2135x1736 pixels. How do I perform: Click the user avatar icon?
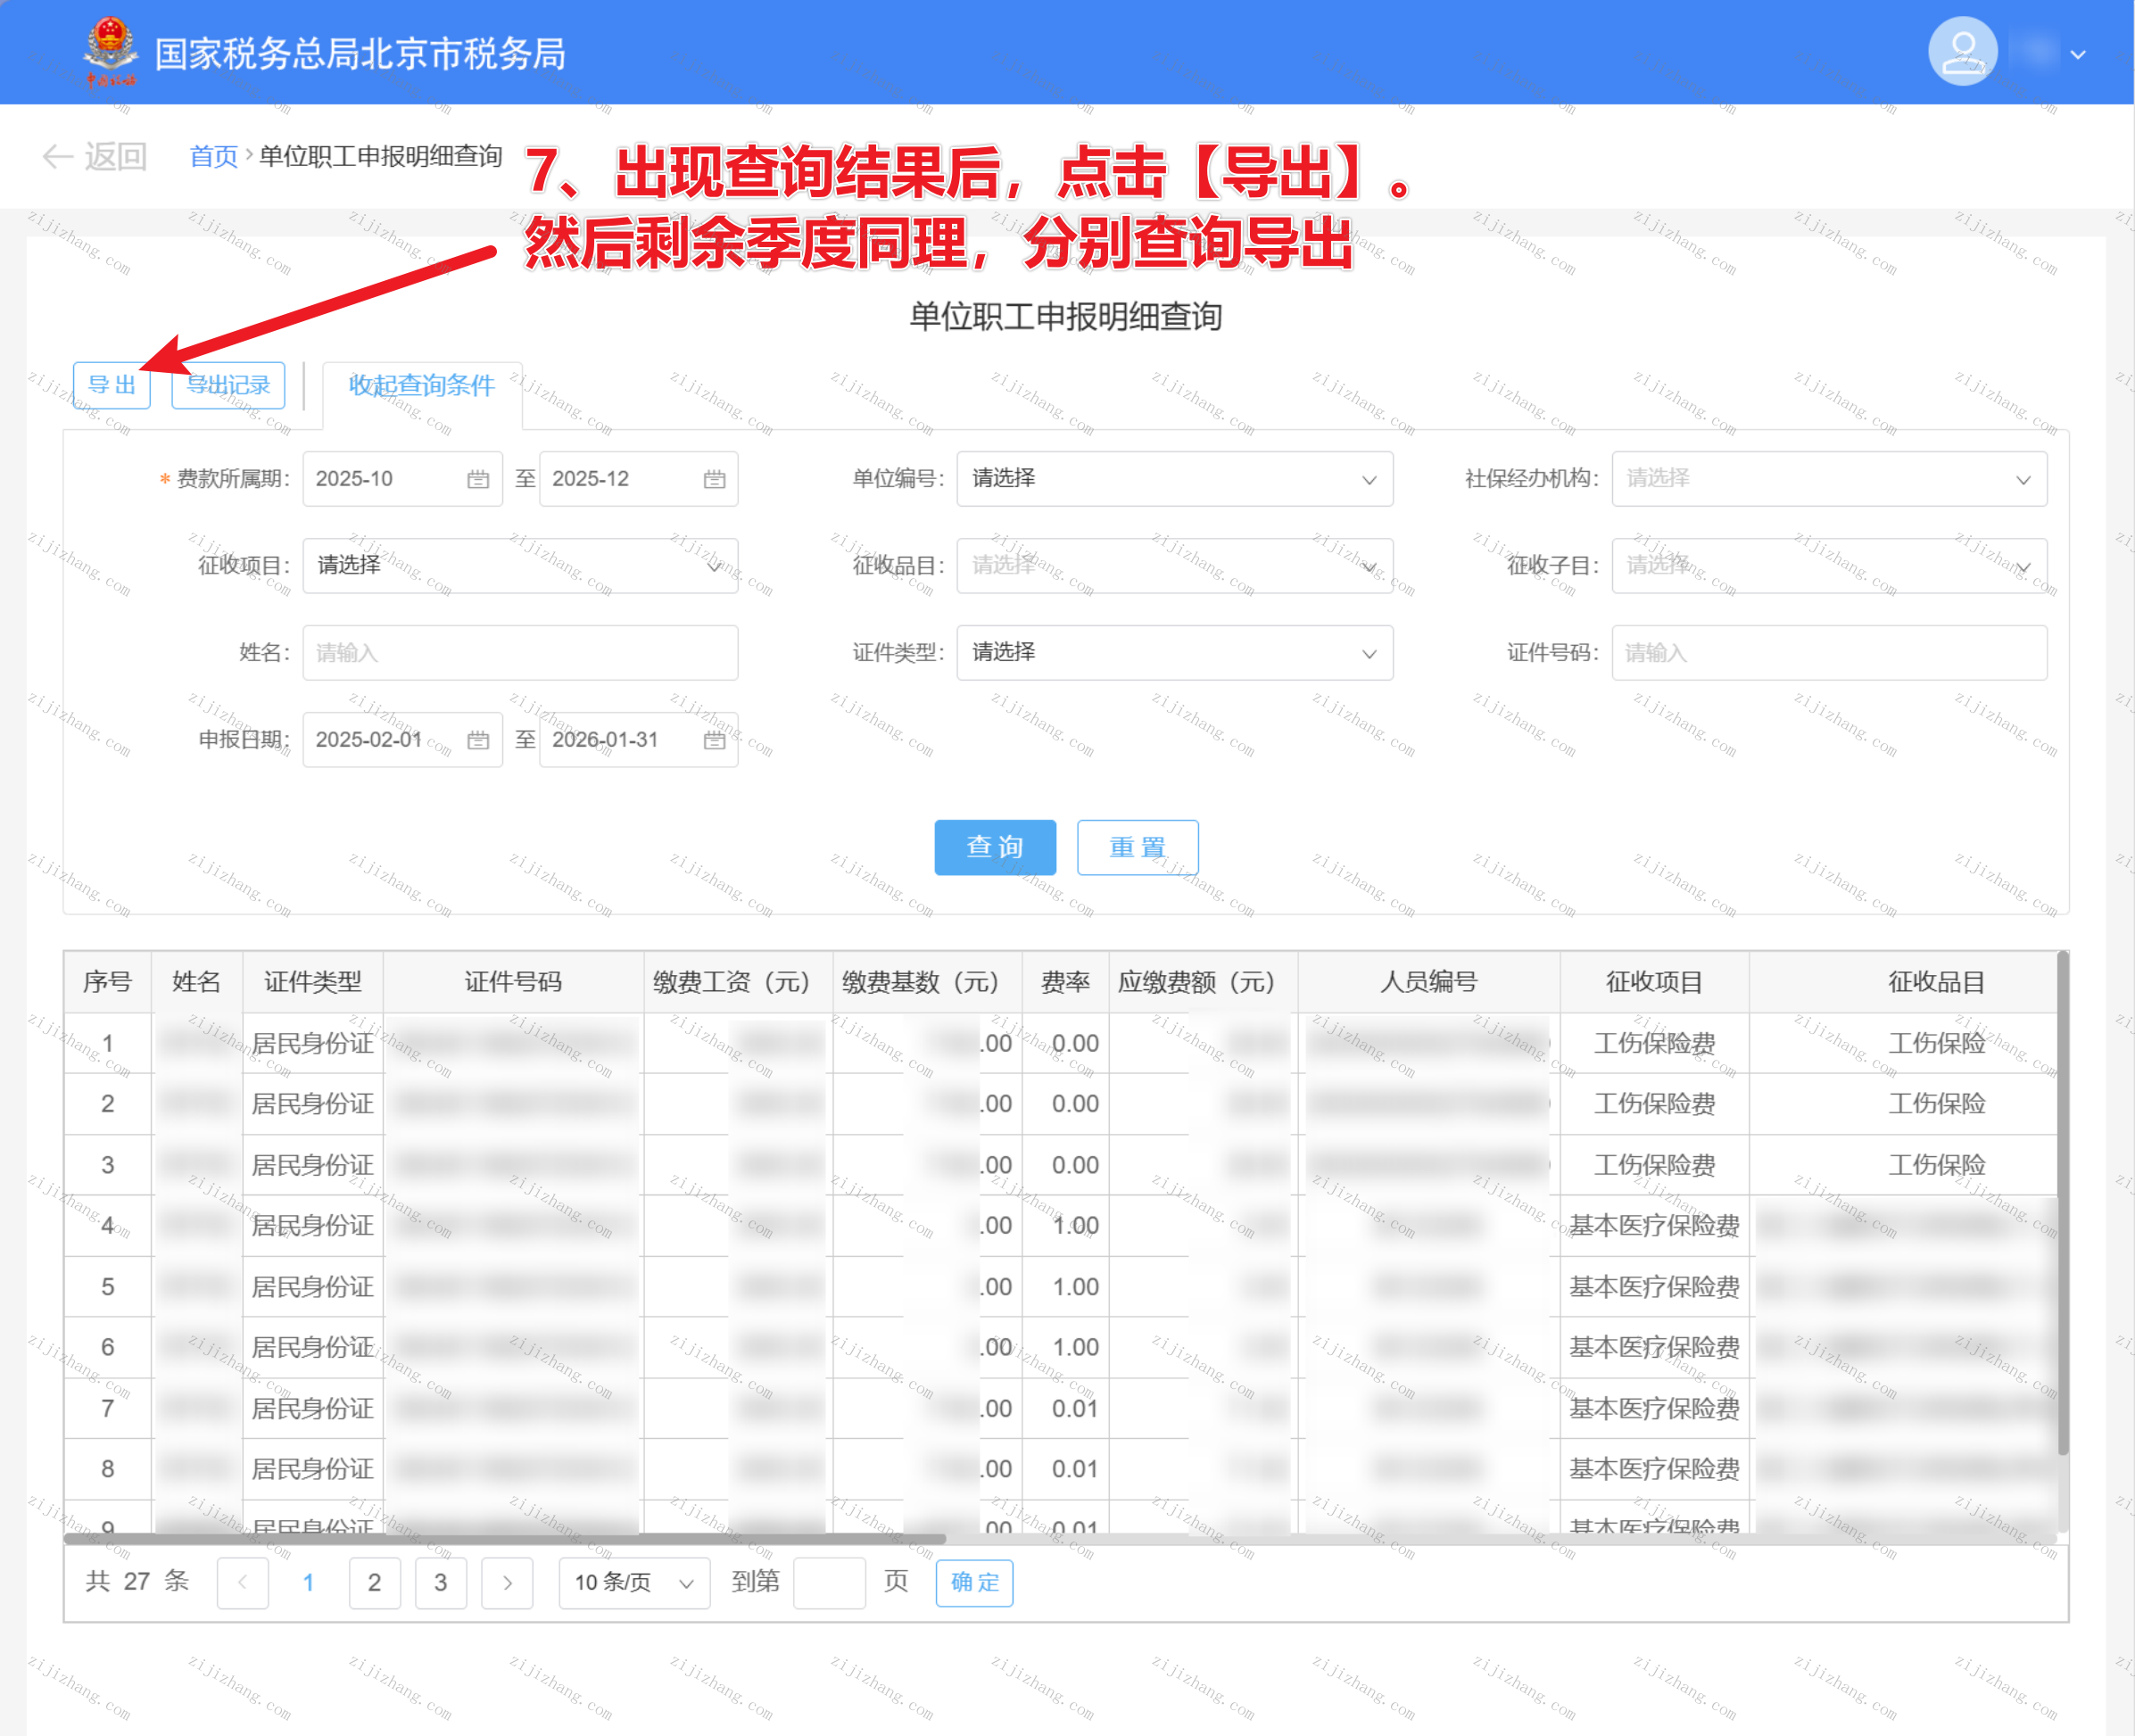[x=1961, y=52]
